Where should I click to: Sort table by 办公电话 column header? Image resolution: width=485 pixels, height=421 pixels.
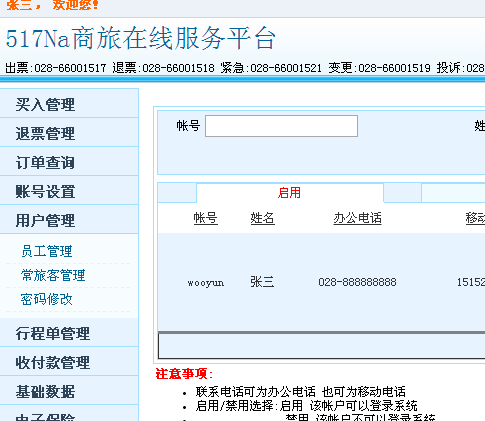[x=357, y=218]
